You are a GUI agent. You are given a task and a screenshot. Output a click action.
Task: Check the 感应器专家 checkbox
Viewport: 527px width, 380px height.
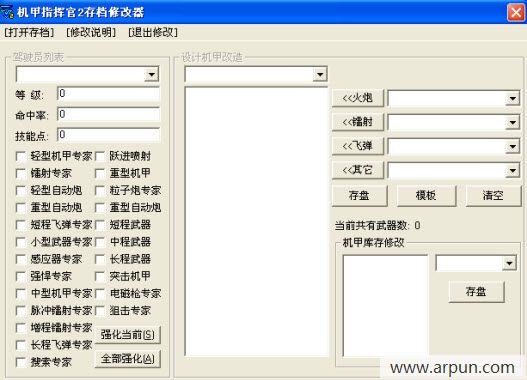[21, 259]
